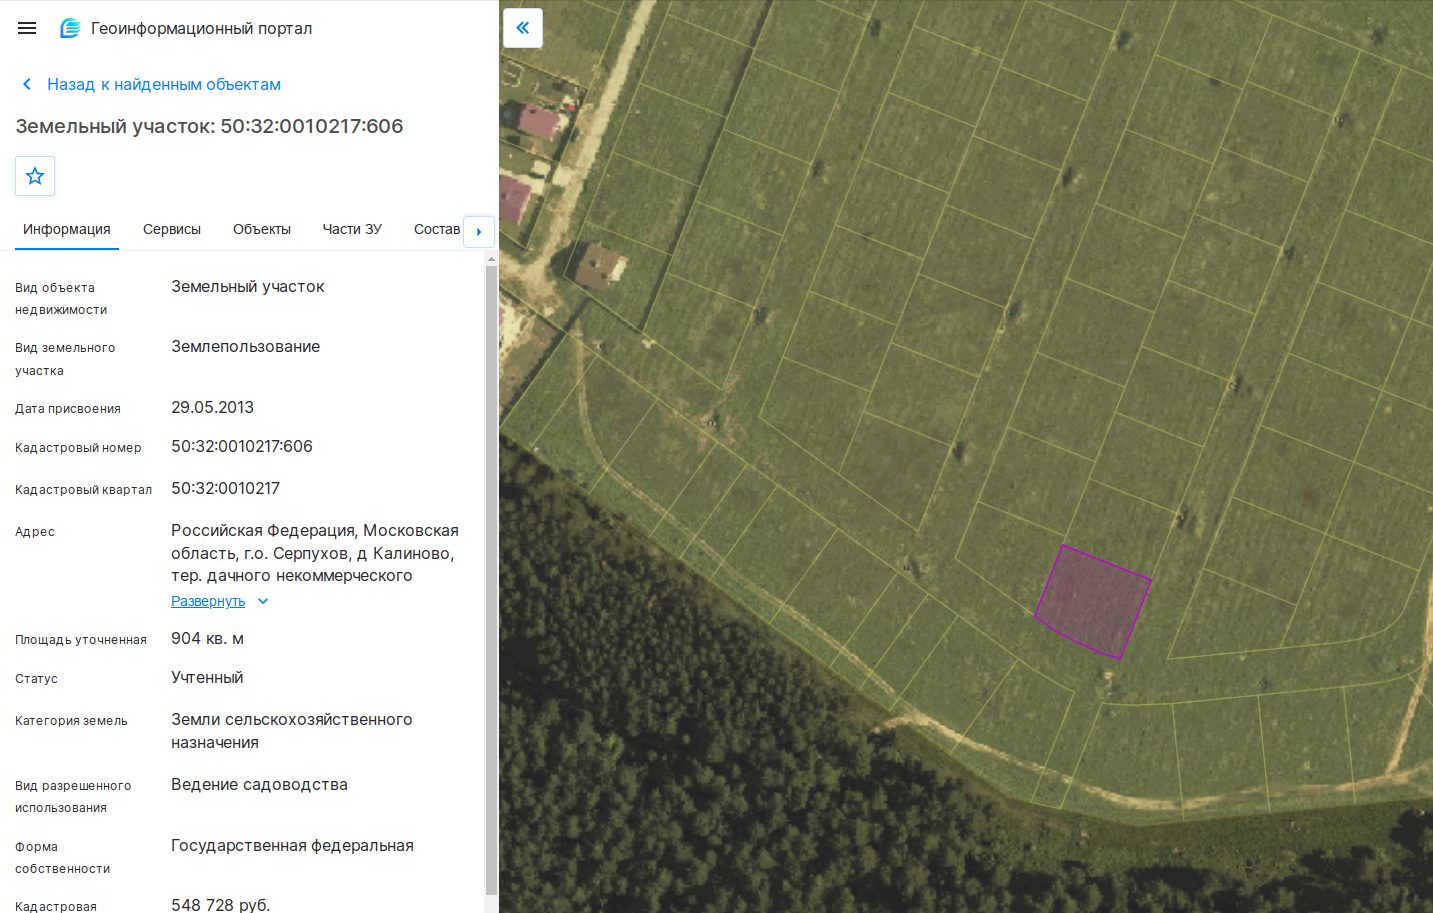1433x913 pixels.
Task: Click the status value Учтенный
Action: 207,677
